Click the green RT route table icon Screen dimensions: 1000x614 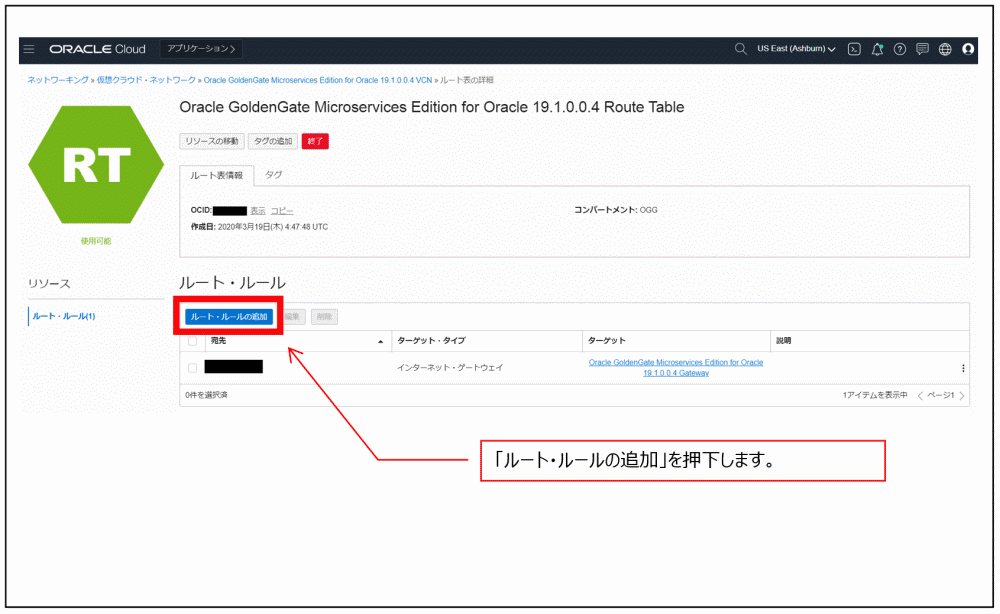coord(96,164)
